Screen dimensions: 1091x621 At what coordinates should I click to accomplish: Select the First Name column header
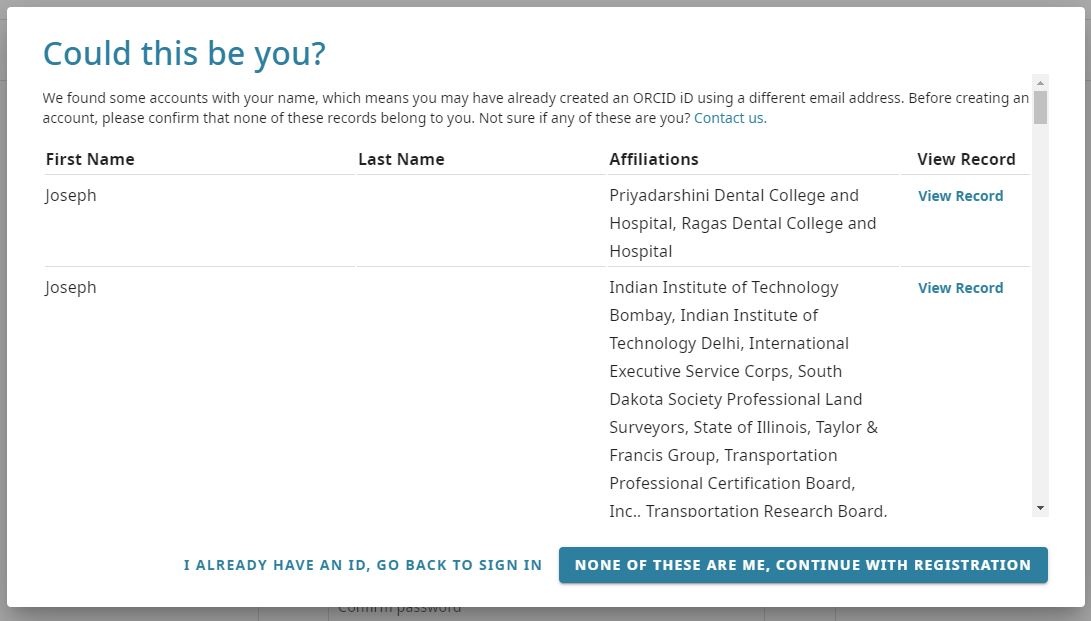click(x=90, y=159)
